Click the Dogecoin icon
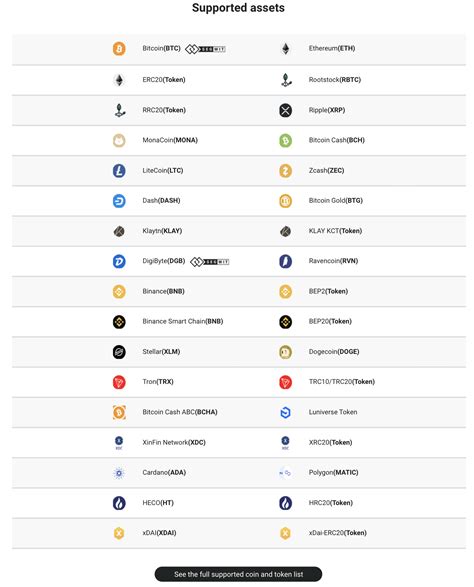Screen dimensions: 474x587 [x=285, y=352]
